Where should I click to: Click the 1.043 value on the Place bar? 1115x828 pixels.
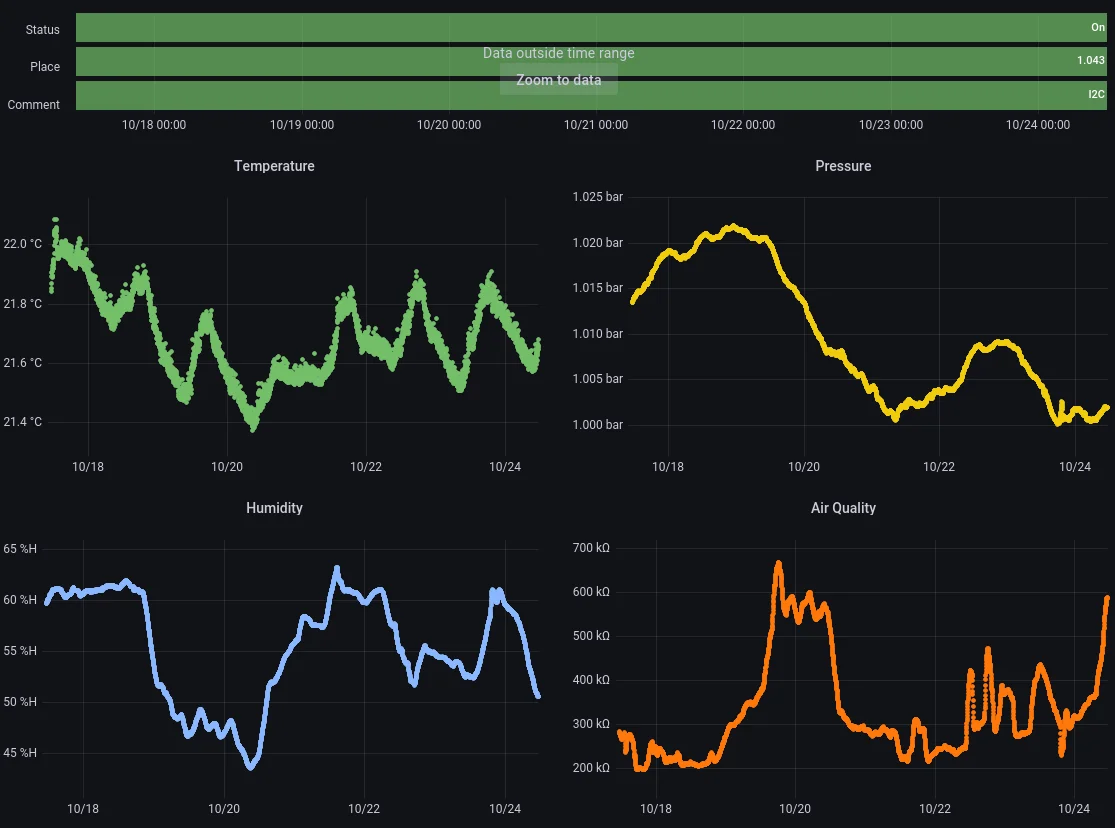point(1091,61)
